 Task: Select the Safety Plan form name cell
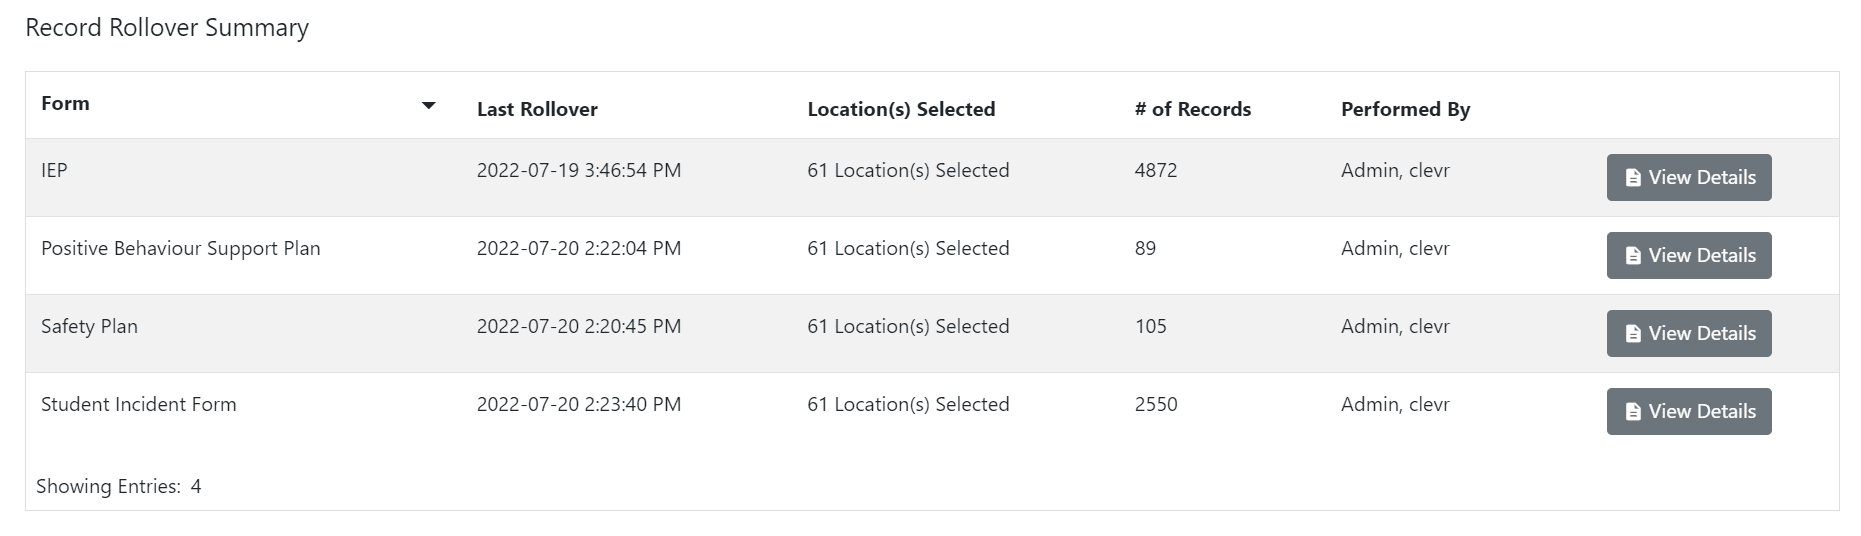click(x=89, y=327)
